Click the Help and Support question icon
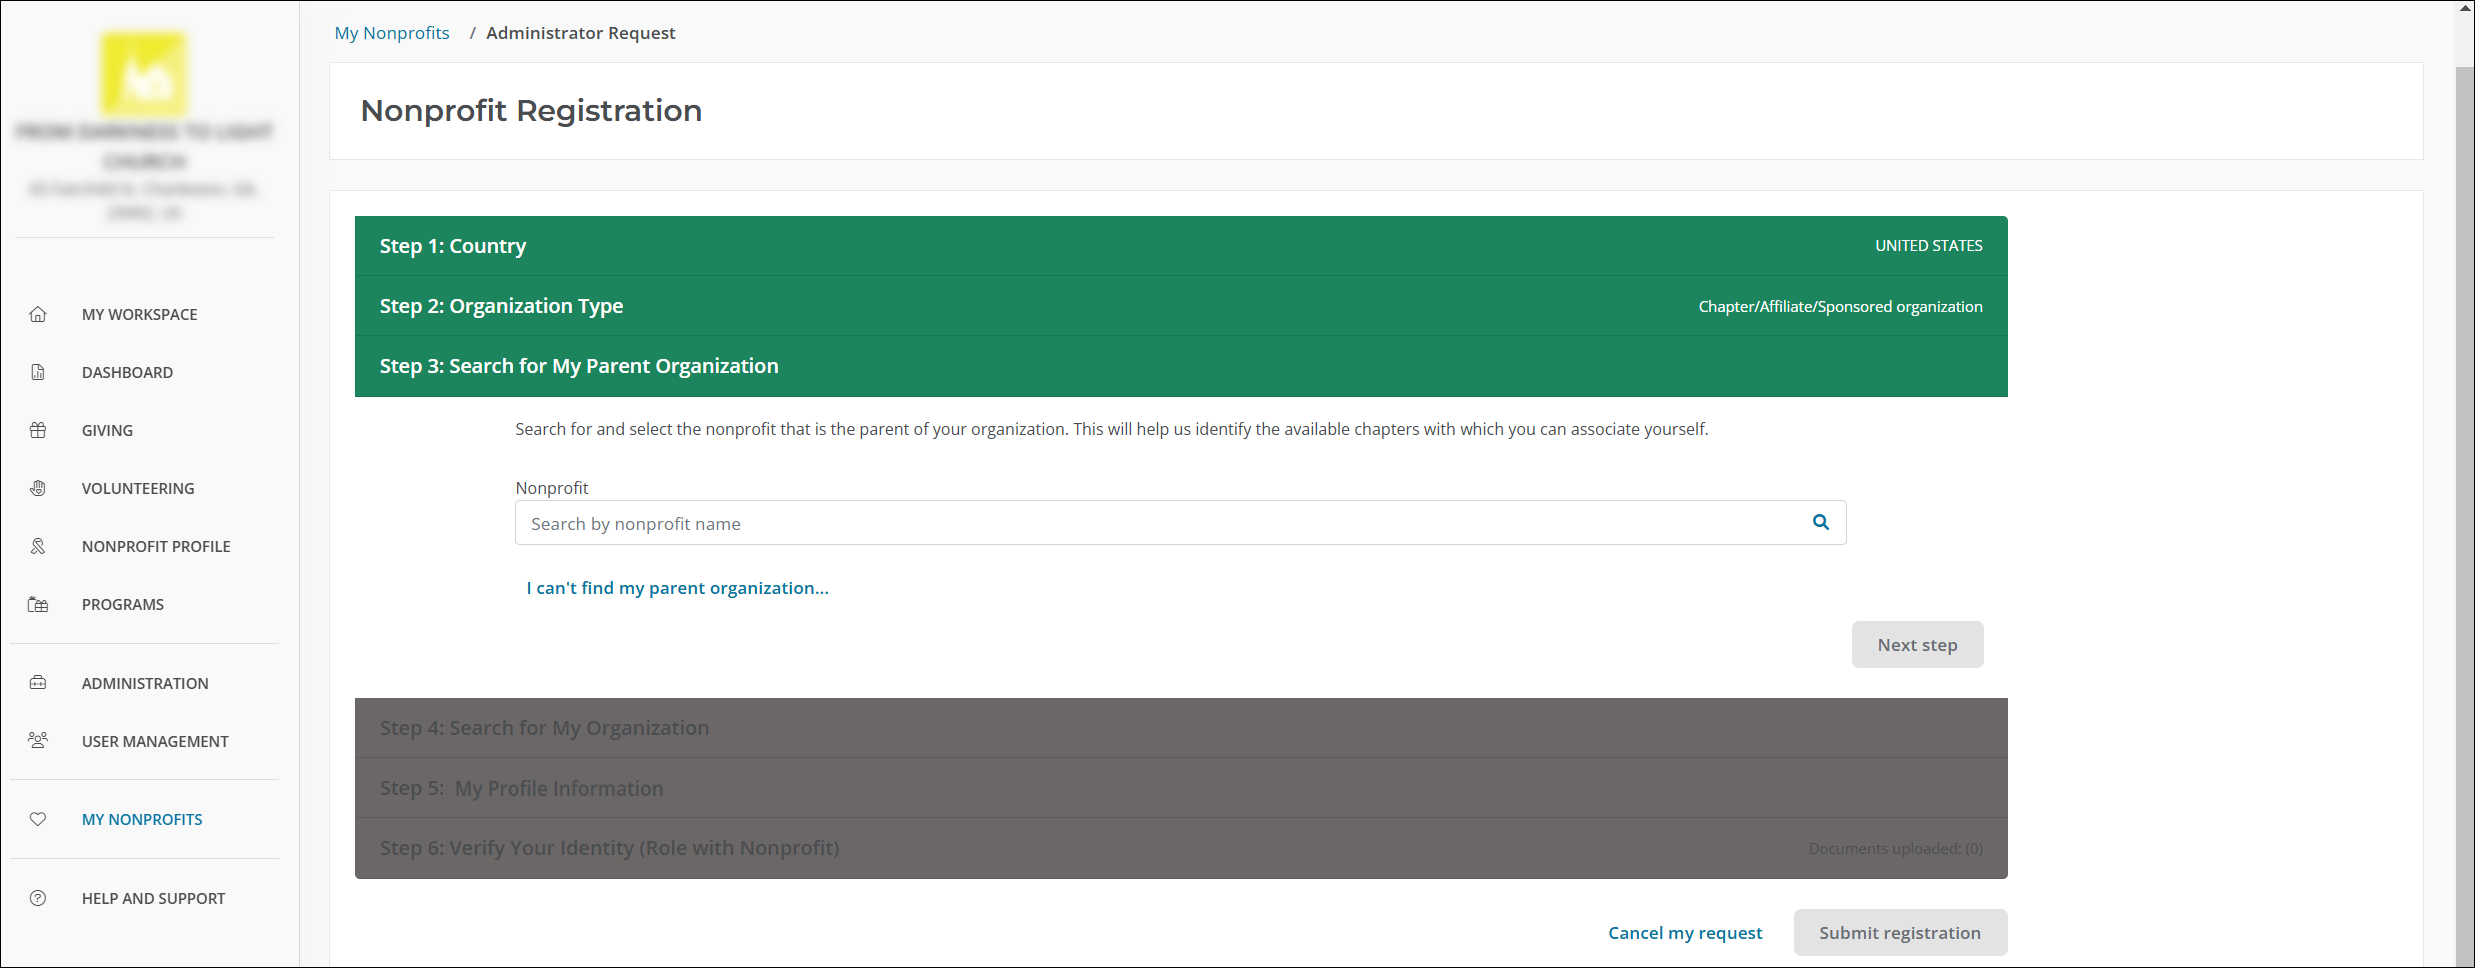 pyautogui.click(x=38, y=898)
